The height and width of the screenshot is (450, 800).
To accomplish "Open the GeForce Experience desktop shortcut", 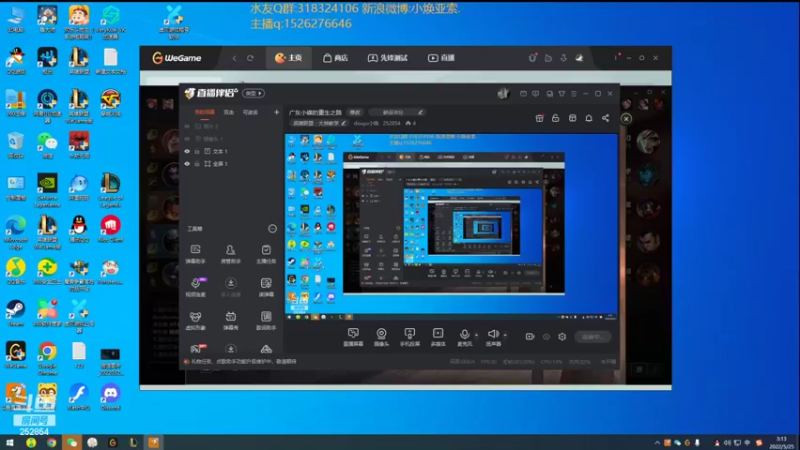I will (x=47, y=190).
